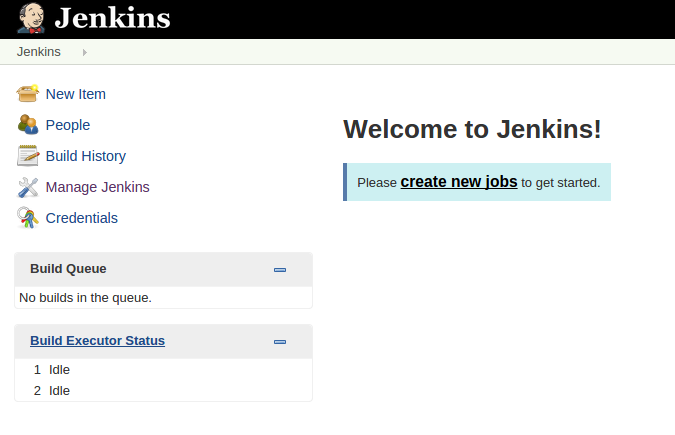Click the Build History notepad icon
Viewport: 675px width, 435px height.
pos(28,155)
